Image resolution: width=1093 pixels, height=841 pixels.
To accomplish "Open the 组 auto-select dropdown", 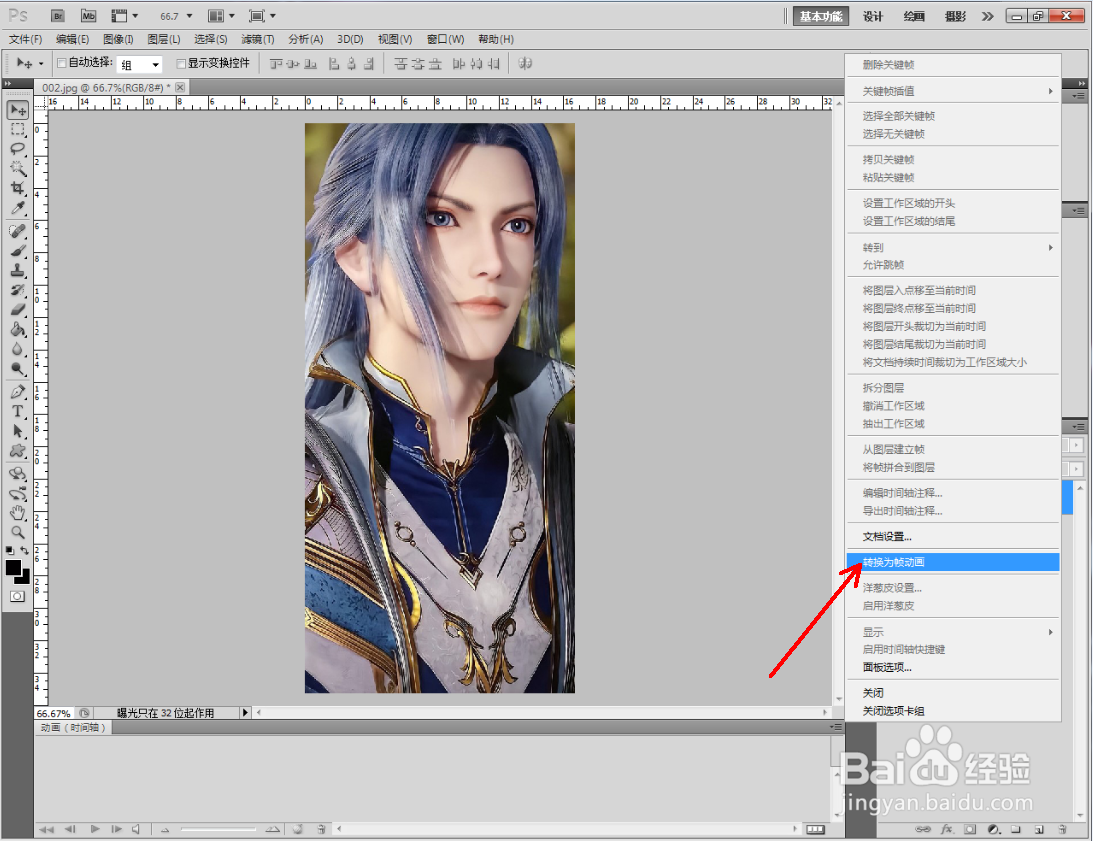I will coord(139,64).
